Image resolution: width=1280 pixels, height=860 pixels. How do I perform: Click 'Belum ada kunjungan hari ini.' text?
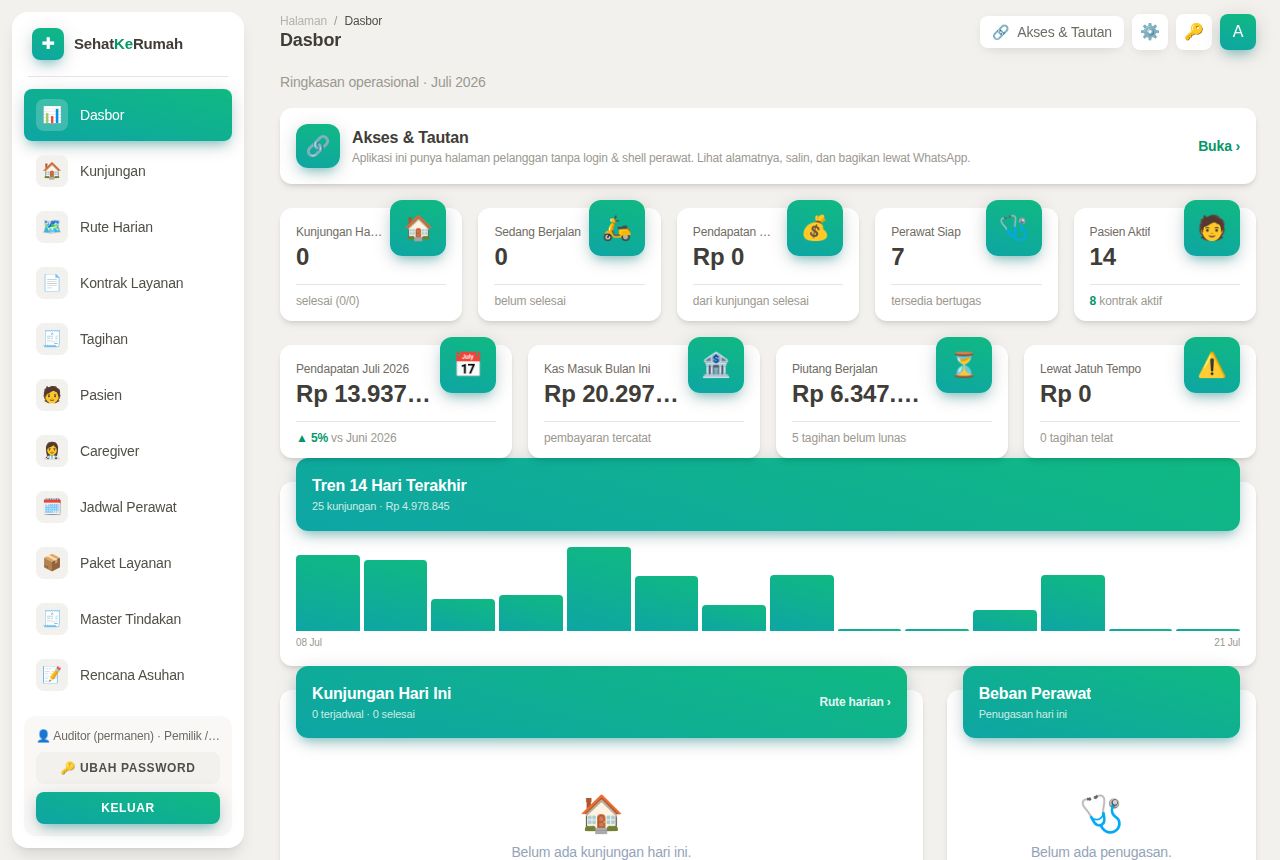601,852
